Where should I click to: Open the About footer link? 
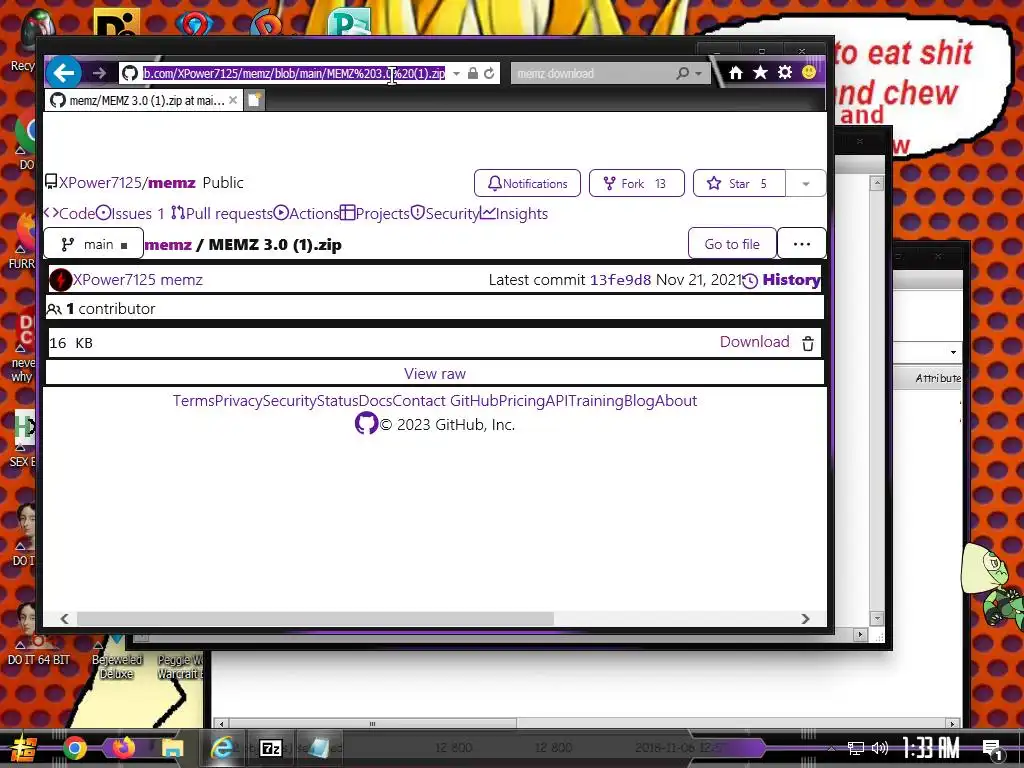coord(676,400)
